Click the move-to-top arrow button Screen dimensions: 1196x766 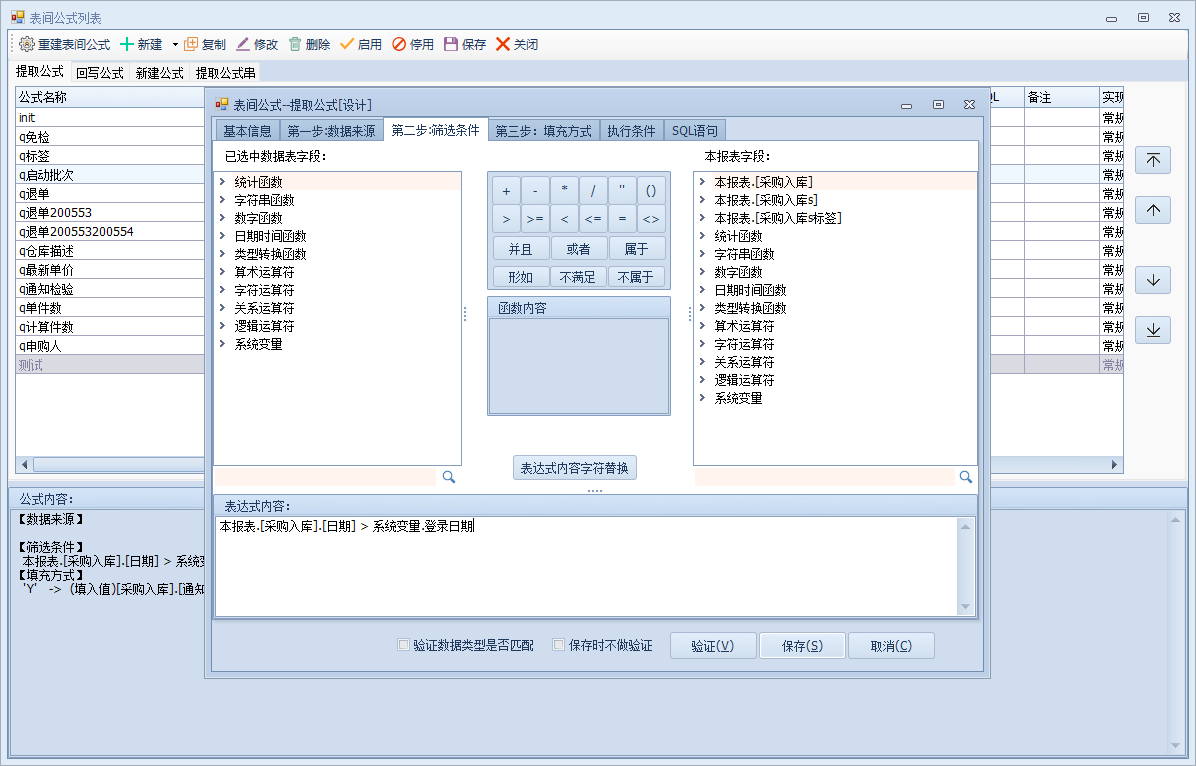pyautogui.click(x=1152, y=161)
